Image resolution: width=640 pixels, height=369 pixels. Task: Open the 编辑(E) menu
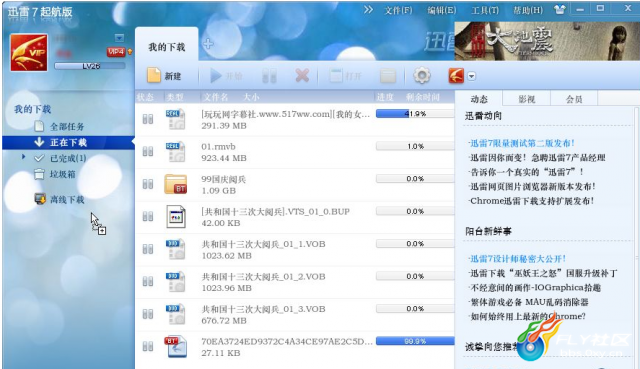(442, 10)
